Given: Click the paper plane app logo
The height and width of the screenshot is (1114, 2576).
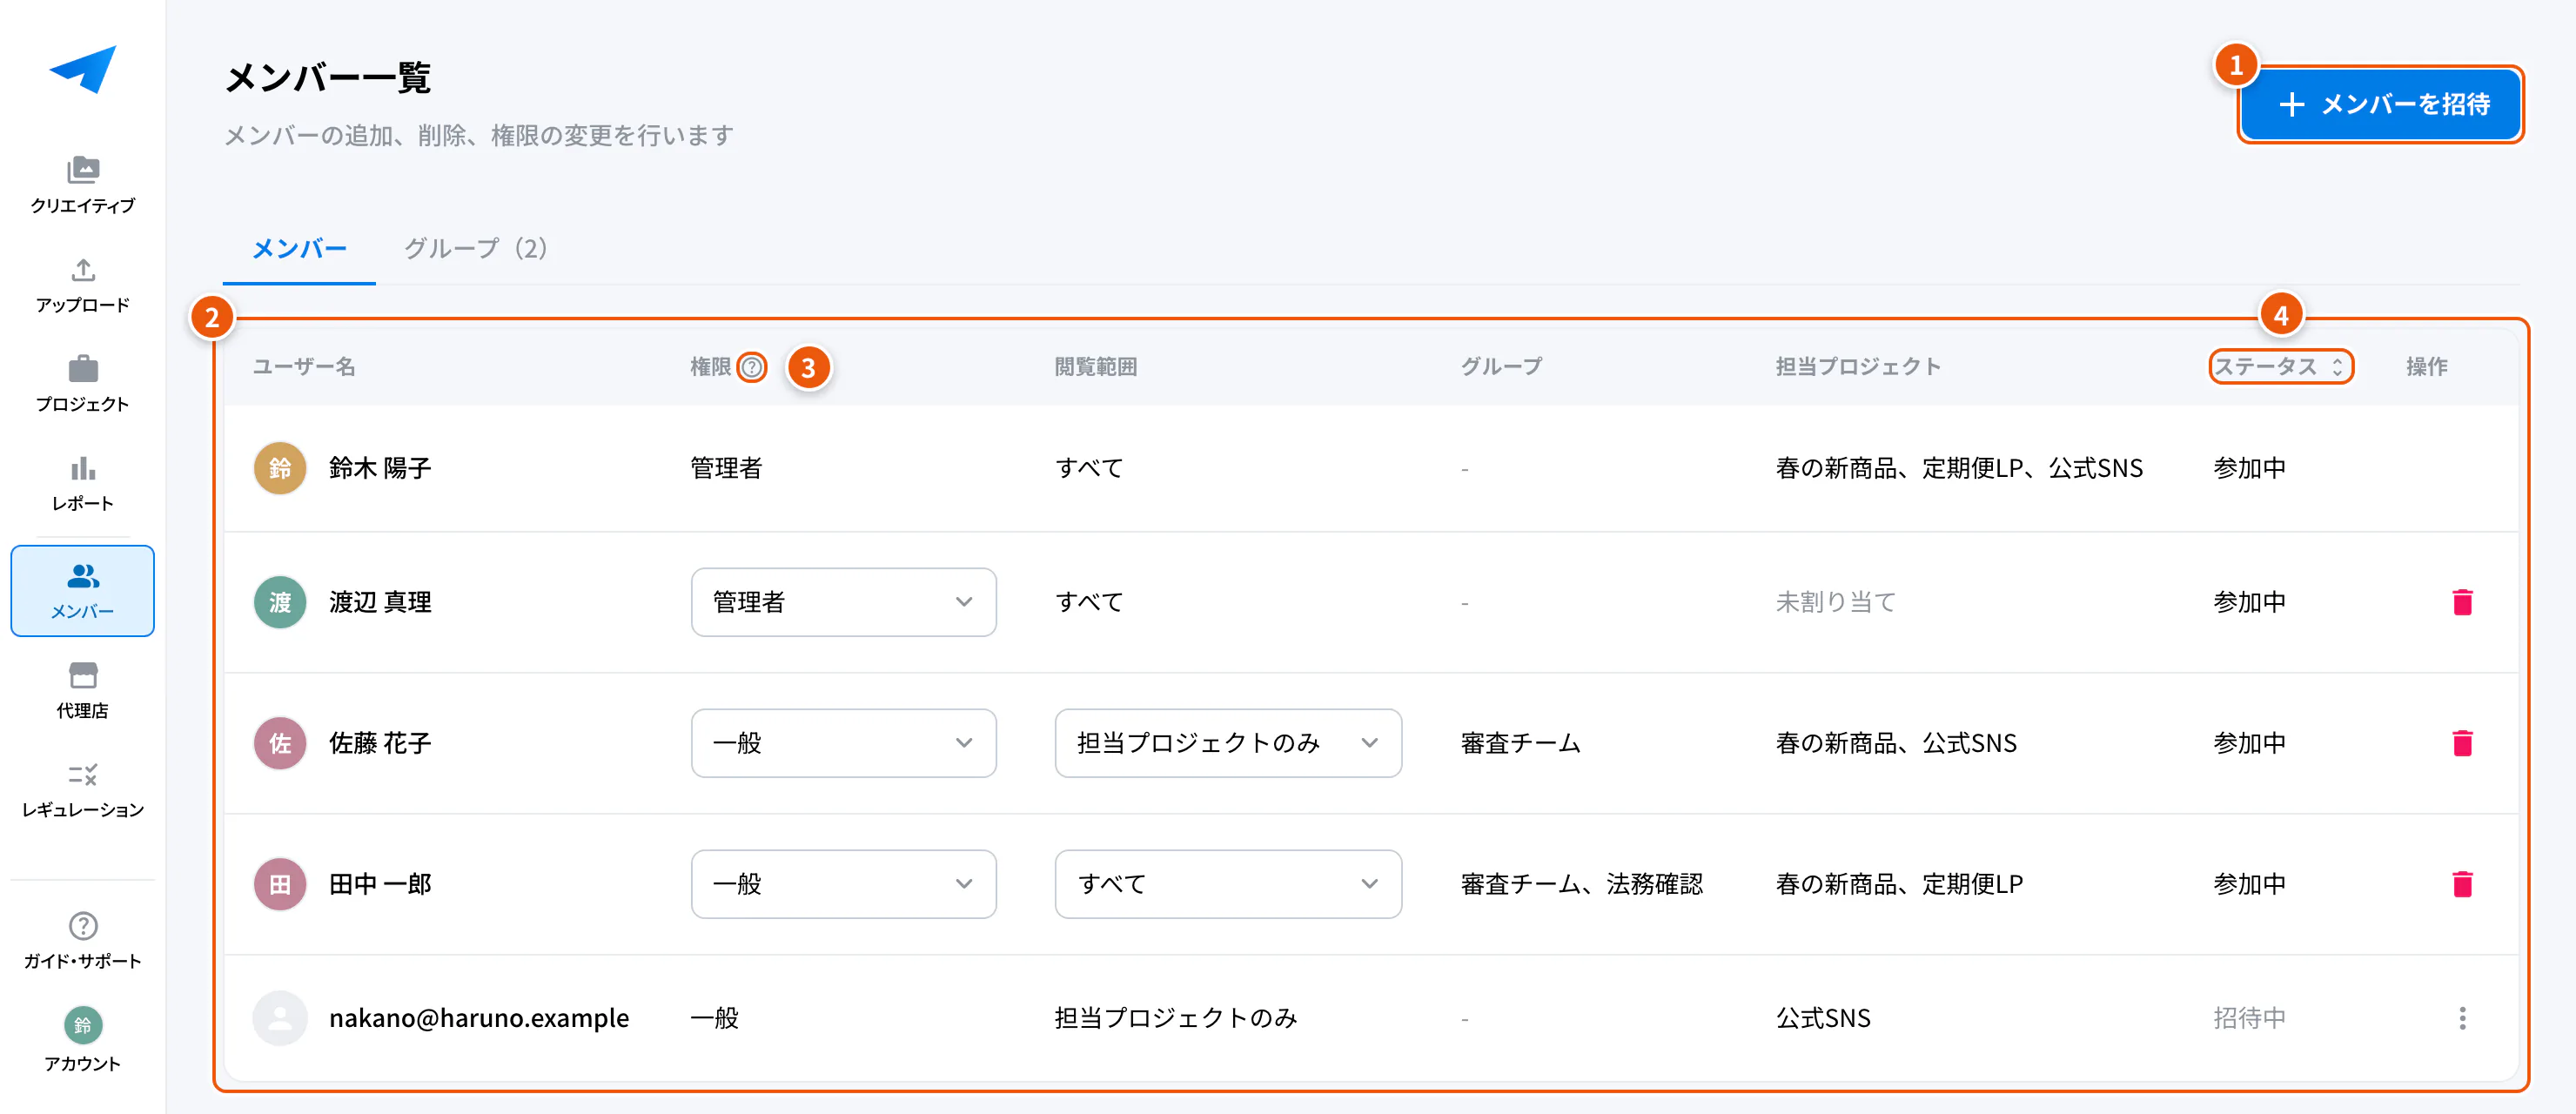Looking at the screenshot, I should point(83,69).
